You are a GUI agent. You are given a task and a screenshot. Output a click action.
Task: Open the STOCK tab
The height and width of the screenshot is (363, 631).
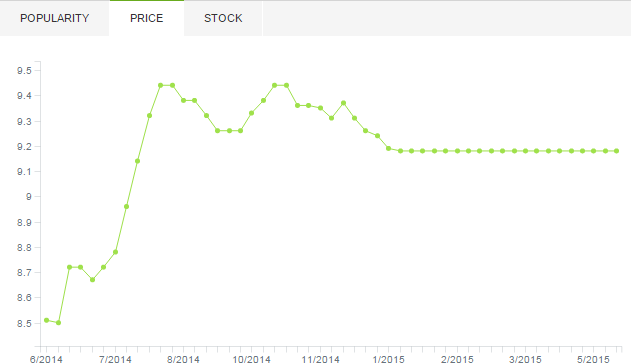pos(223,18)
